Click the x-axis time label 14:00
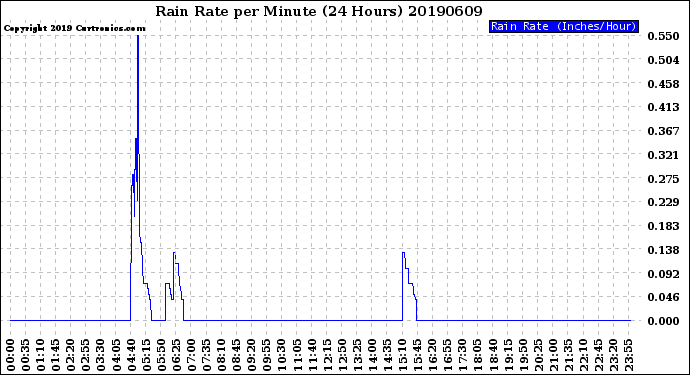The width and height of the screenshot is (690, 375). pos(373,355)
